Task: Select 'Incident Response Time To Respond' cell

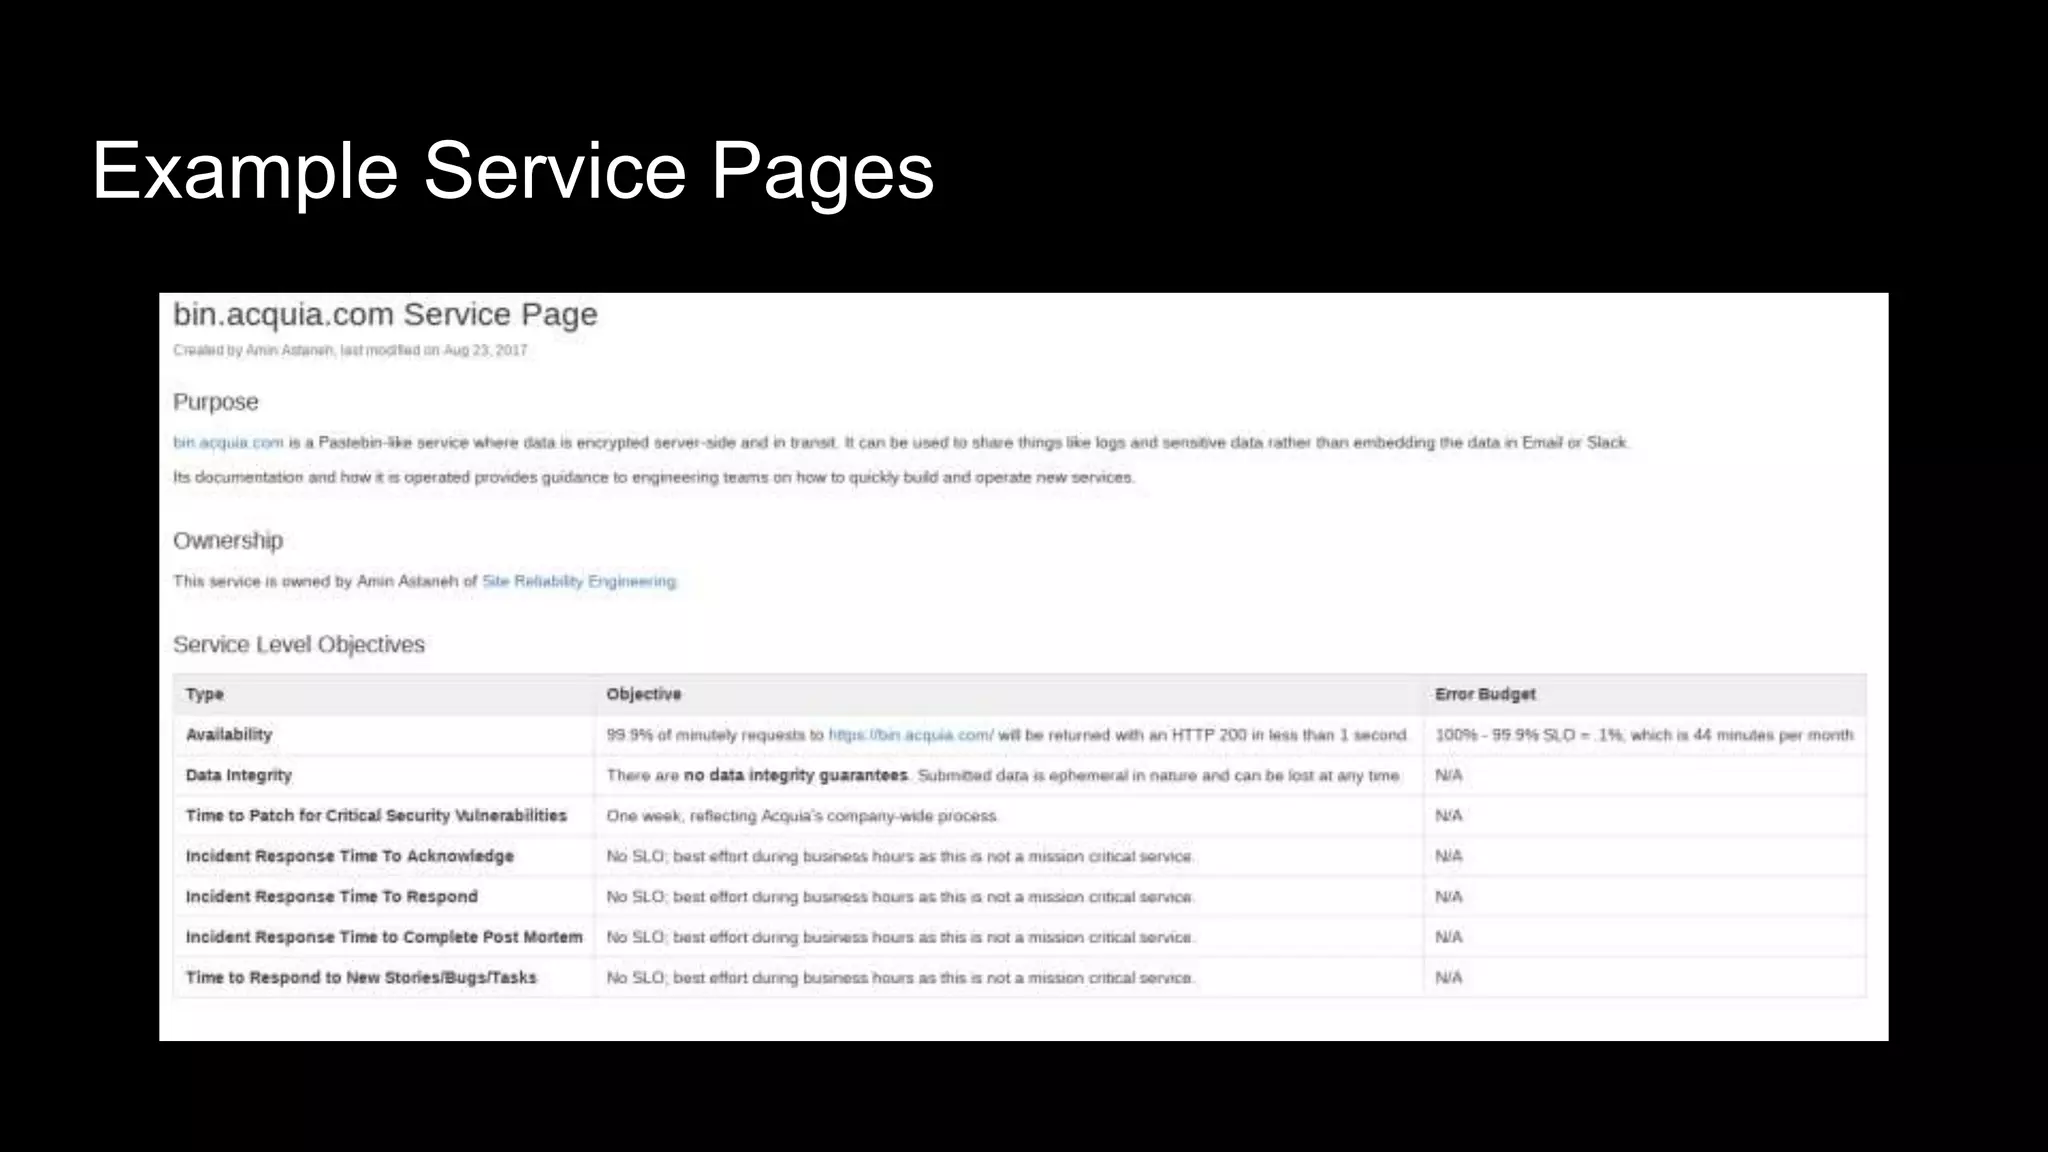Action: pyautogui.click(x=332, y=897)
